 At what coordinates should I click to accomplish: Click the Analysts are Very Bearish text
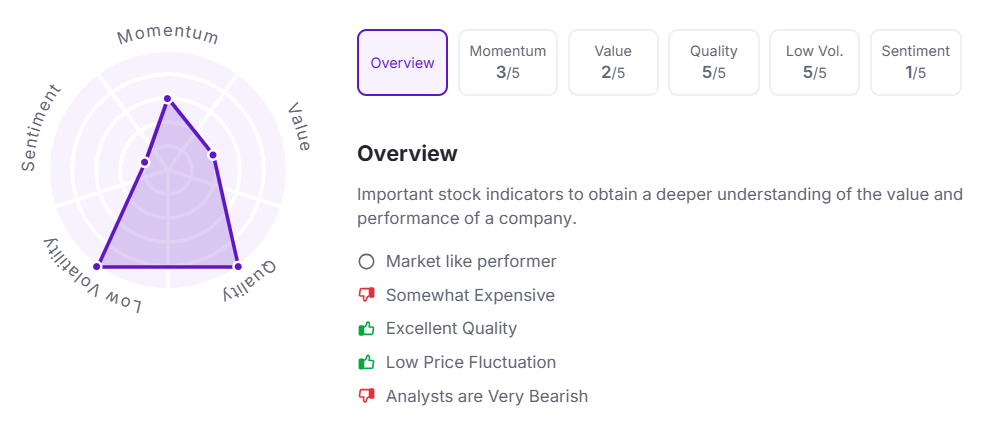pyautogui.click(x=487, y=396)
